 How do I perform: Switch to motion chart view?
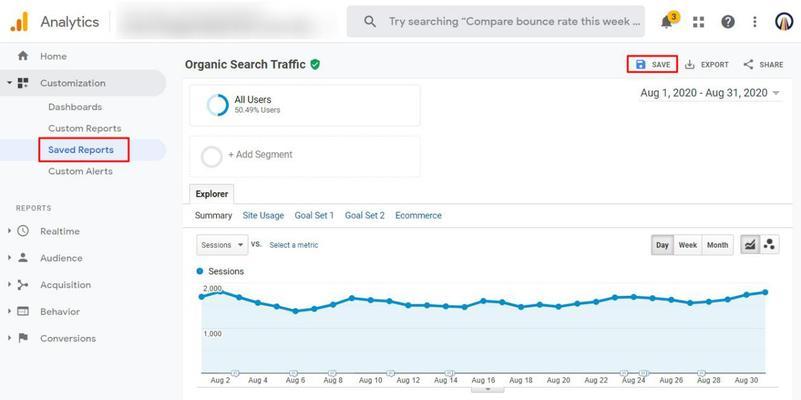click(769, 245)
